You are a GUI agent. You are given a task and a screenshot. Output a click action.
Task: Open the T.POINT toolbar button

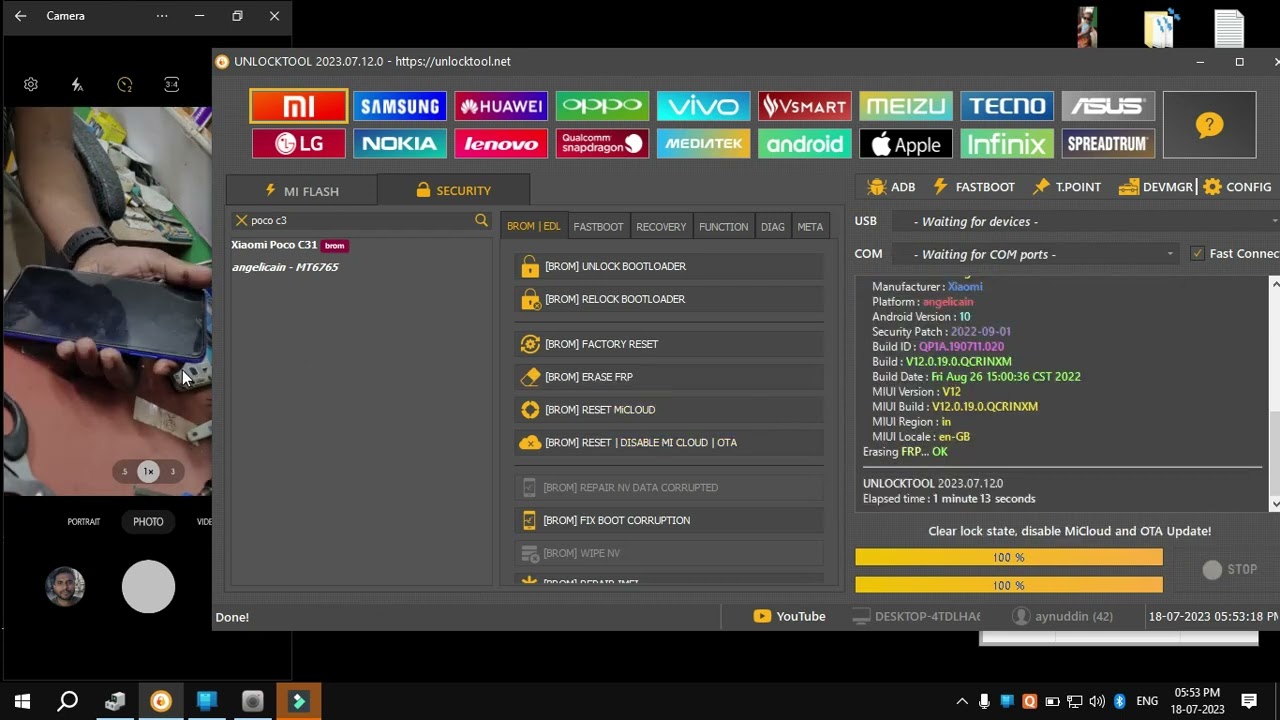(1066, 187)
